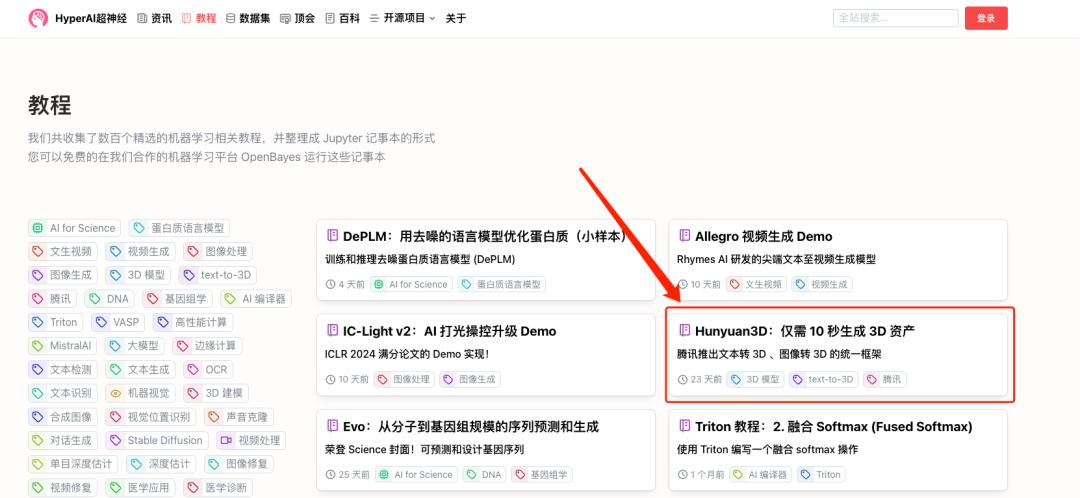This screenshot has width=1080, height=498.
Task: Go to the 顶会 section
Action: [298, 19]
